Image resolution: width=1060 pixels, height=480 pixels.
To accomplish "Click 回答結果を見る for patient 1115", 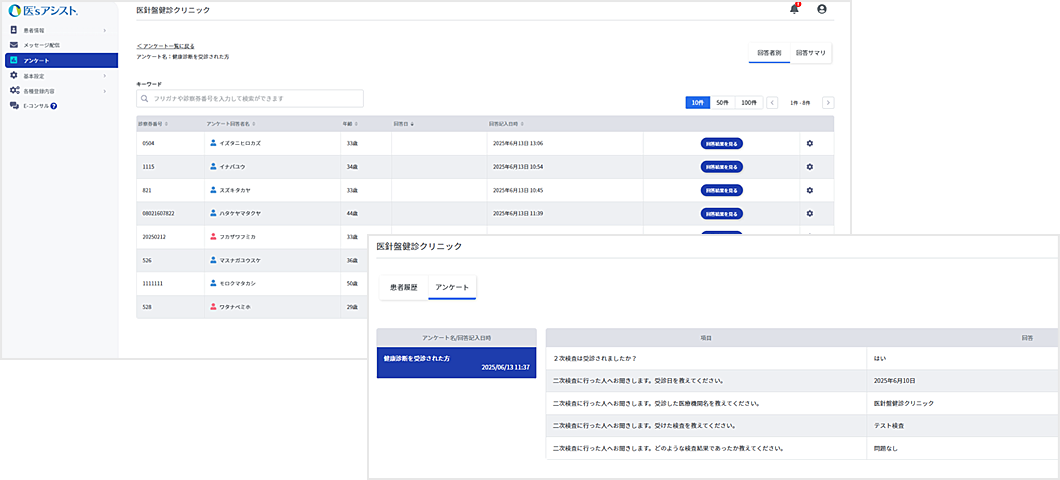I will [x=721, y=166].
